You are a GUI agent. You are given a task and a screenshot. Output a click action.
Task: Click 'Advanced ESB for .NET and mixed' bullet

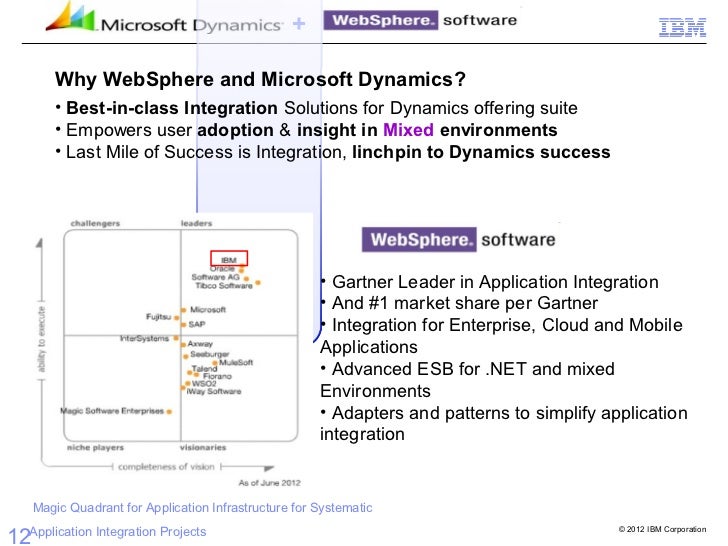[x=473, y=369]
